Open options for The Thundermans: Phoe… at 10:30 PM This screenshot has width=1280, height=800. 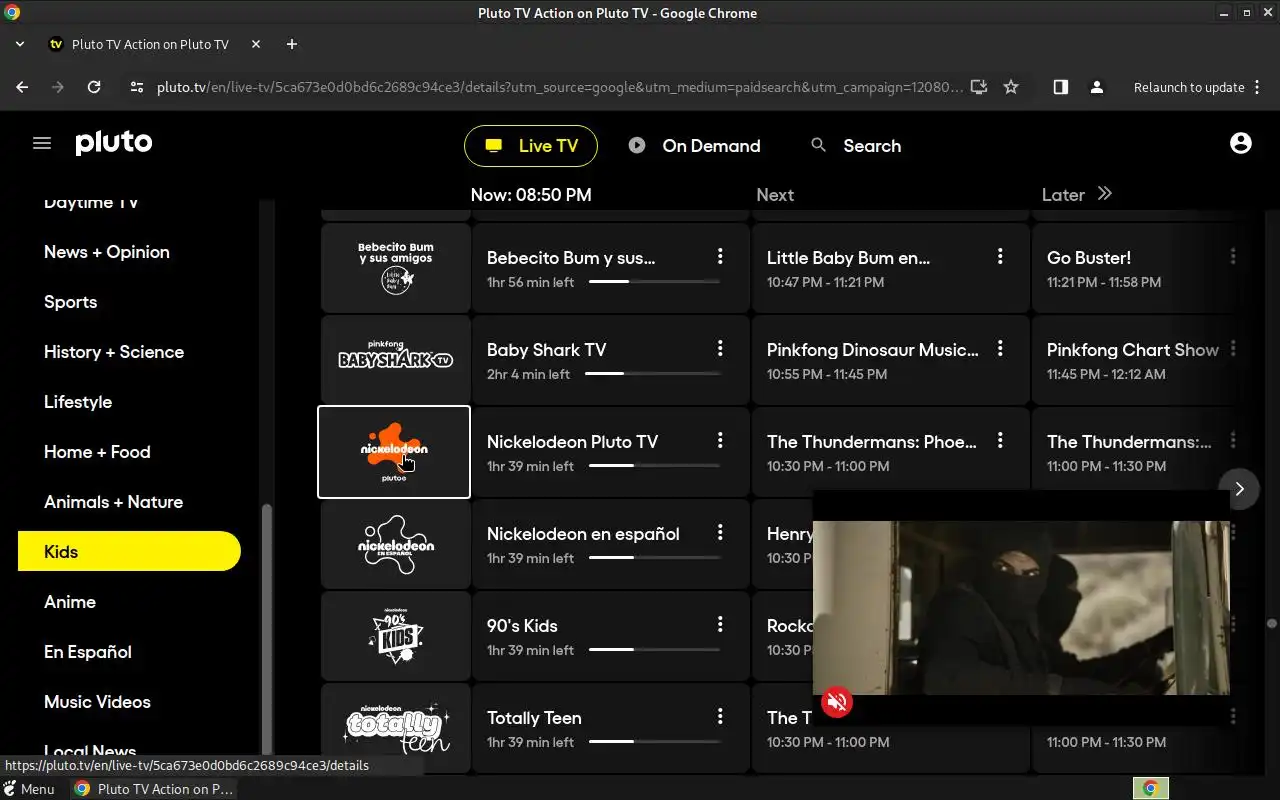pyautogui.click(x=1000, y=440)
